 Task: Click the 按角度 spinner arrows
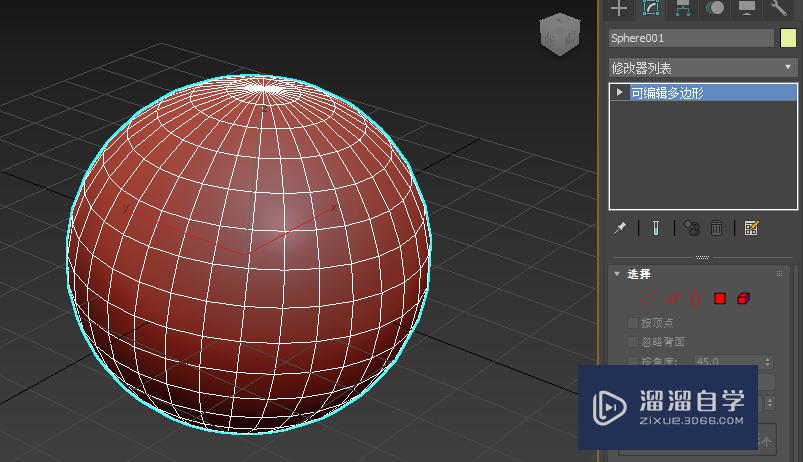[767, 361]
